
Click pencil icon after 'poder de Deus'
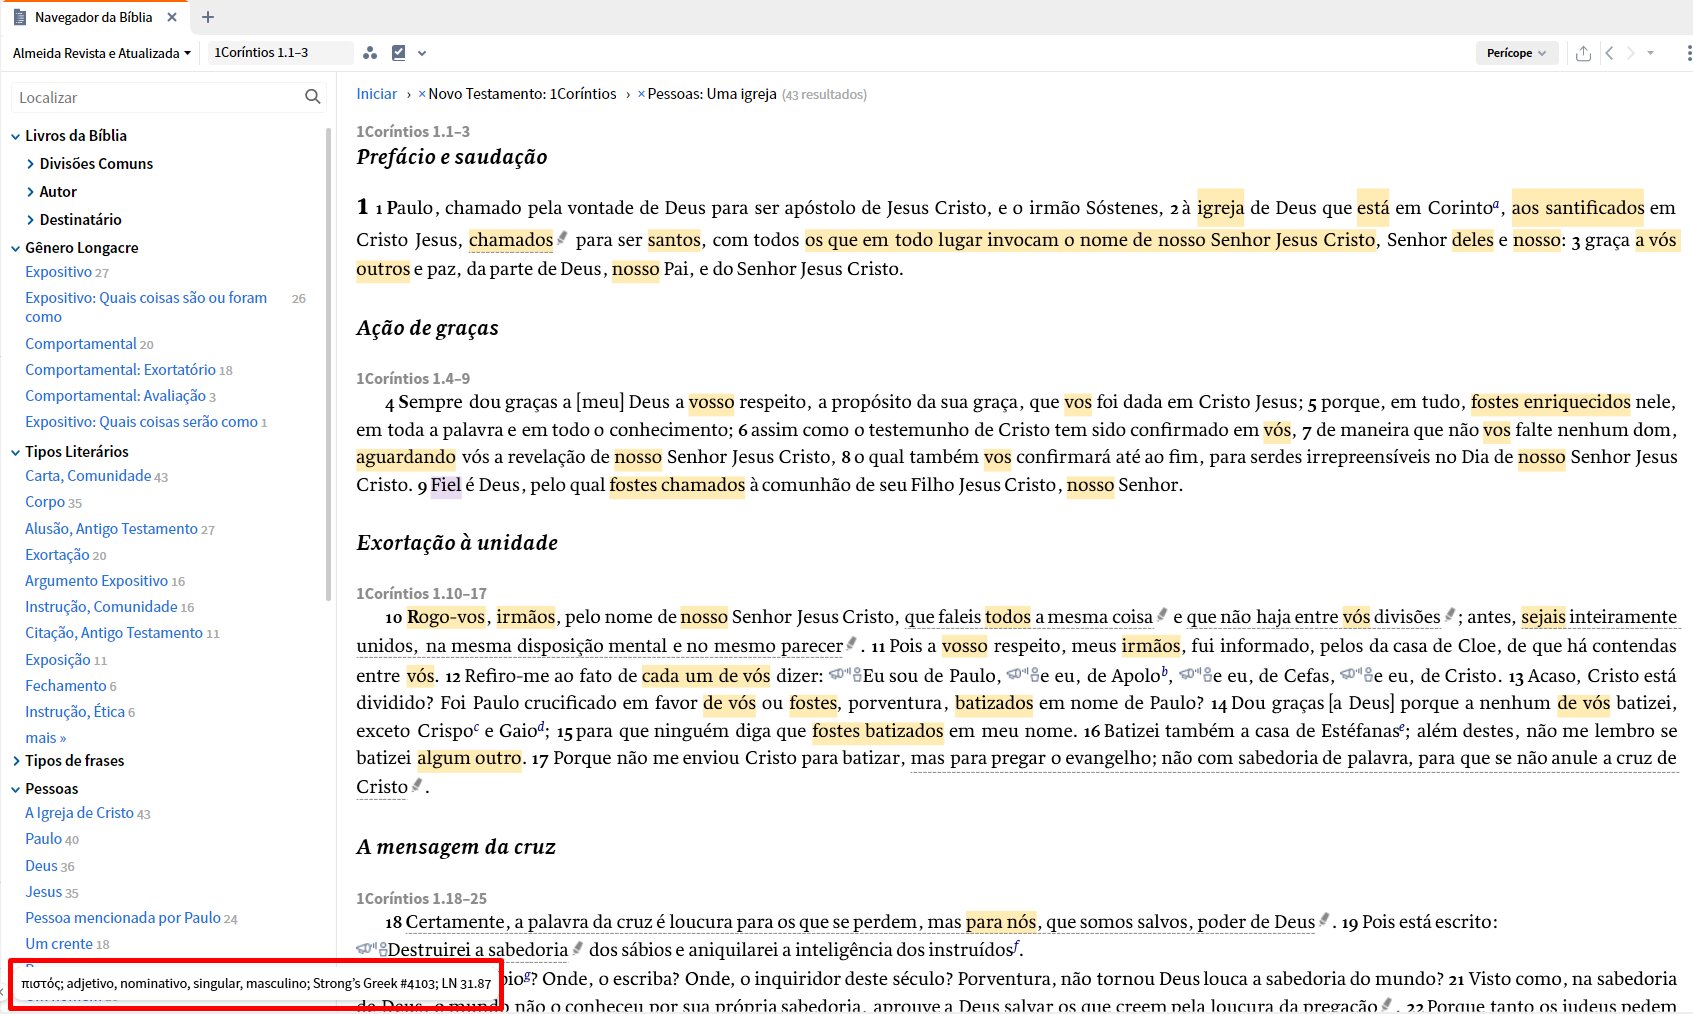pyautogui.click(x=1324, y=920)
